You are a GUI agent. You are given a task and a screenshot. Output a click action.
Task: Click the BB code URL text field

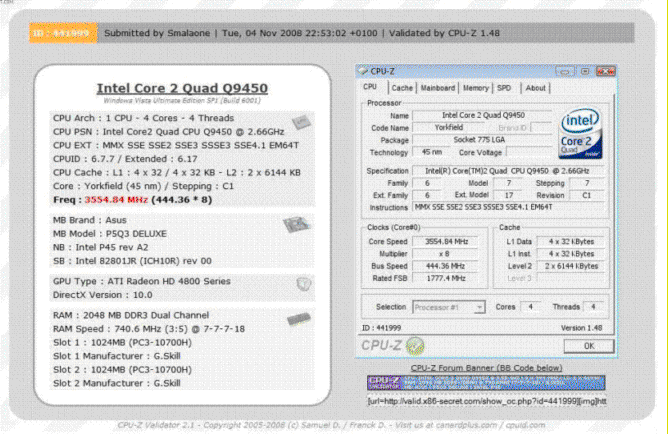[487, 401]
